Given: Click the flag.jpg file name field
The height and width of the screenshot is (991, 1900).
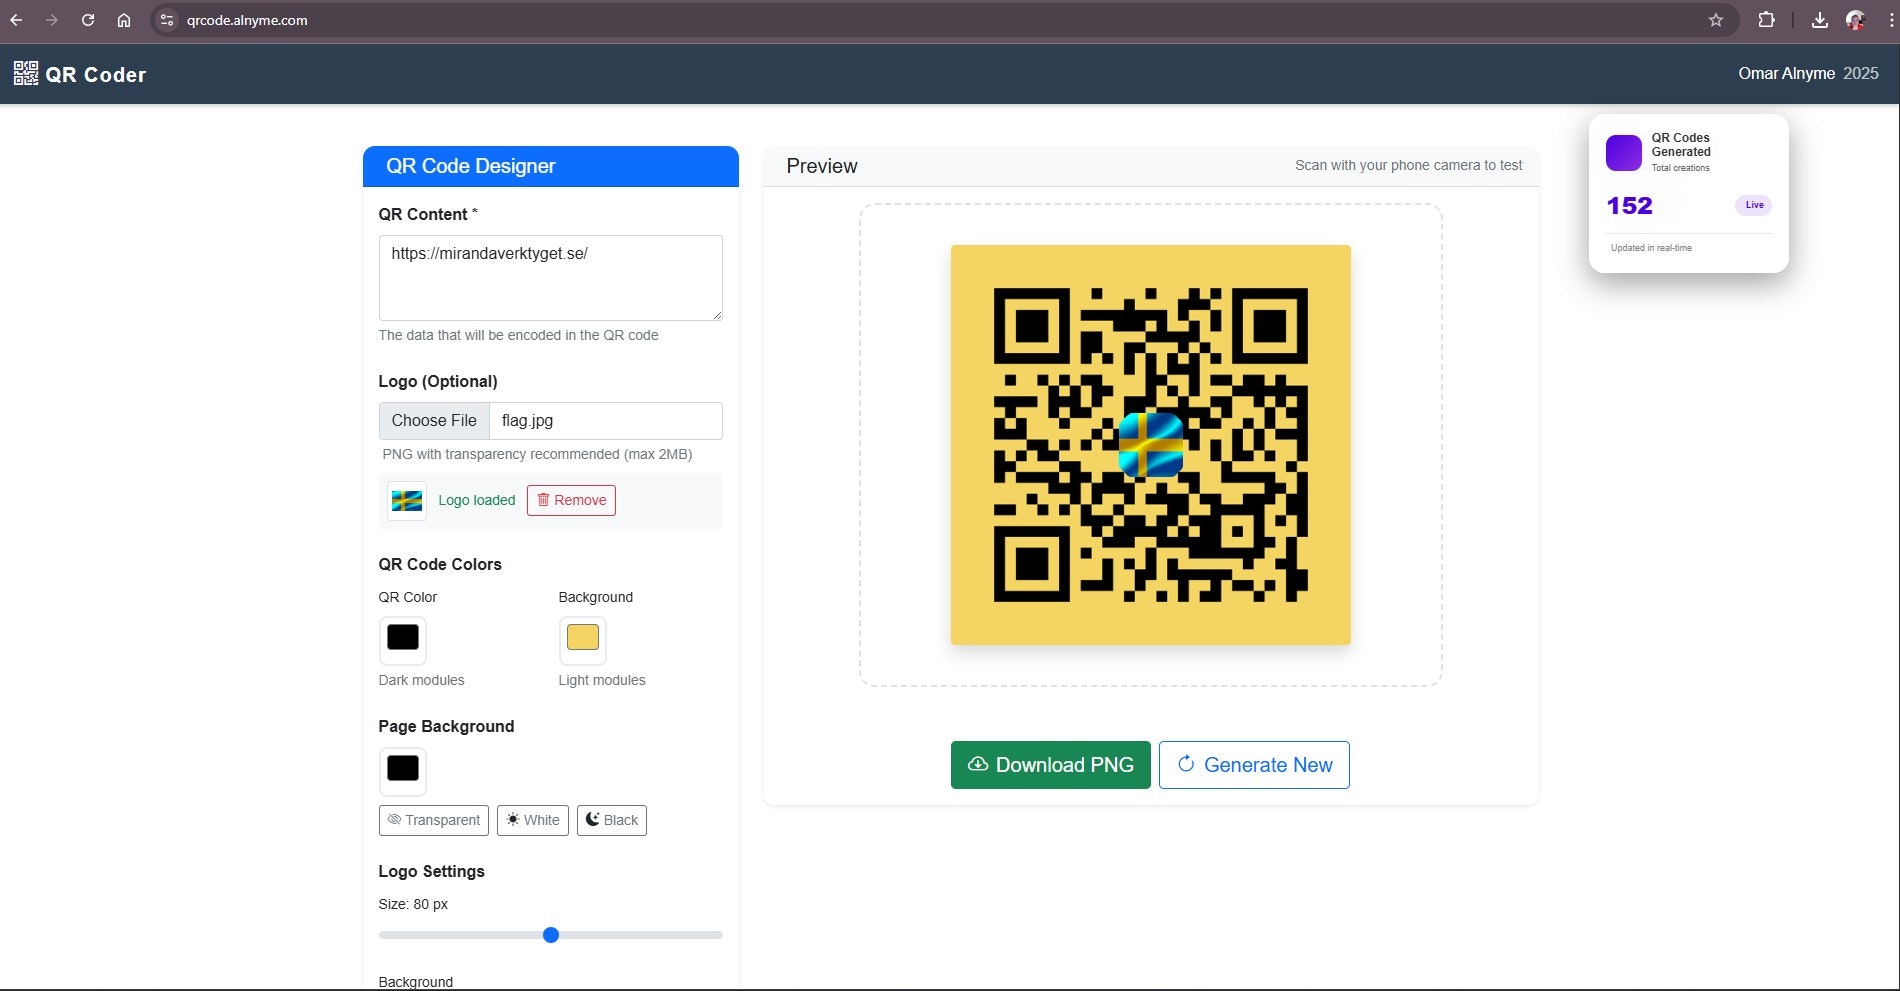Looking at the screenshot, I should tap(606, 421).
